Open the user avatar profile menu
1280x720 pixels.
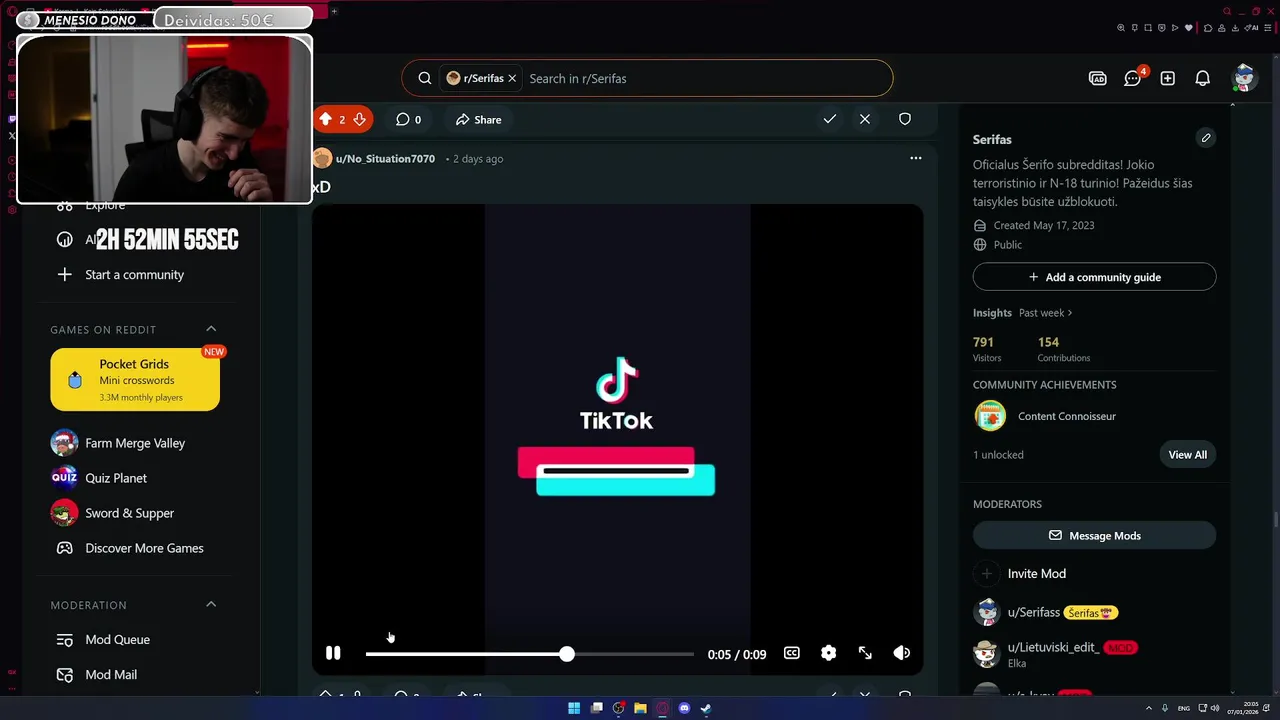[1244, 77]
